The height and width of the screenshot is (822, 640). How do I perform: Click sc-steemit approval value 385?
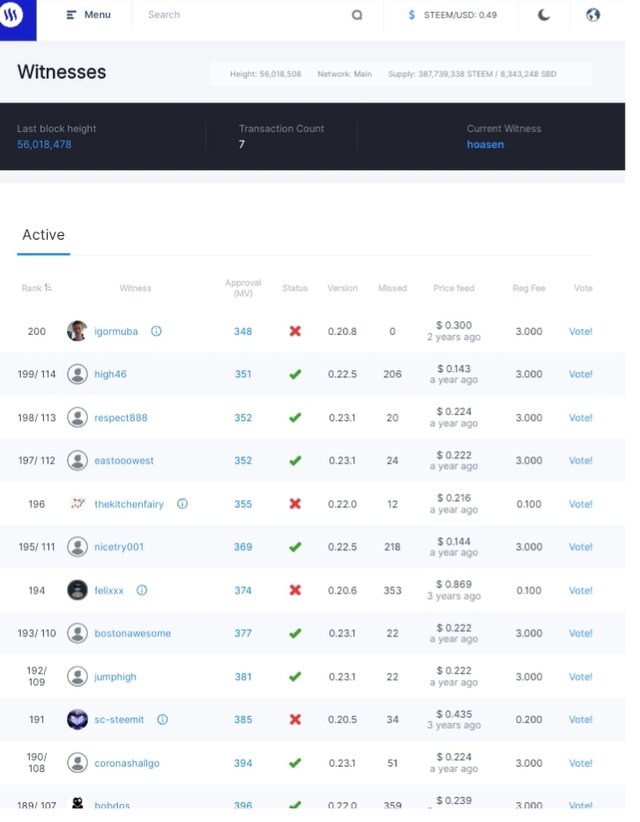pyautogui.click(x=243, y=719)
